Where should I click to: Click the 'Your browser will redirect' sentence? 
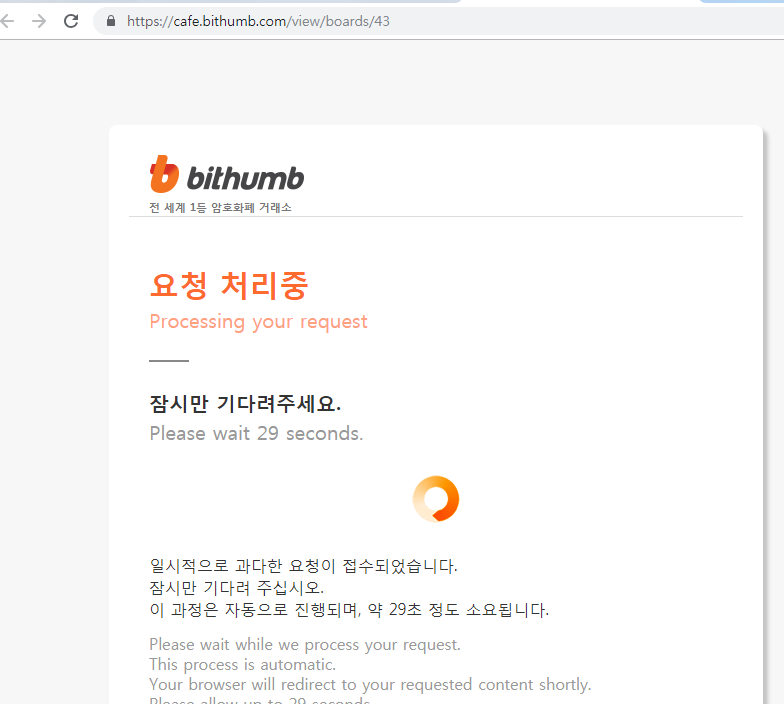370,684
